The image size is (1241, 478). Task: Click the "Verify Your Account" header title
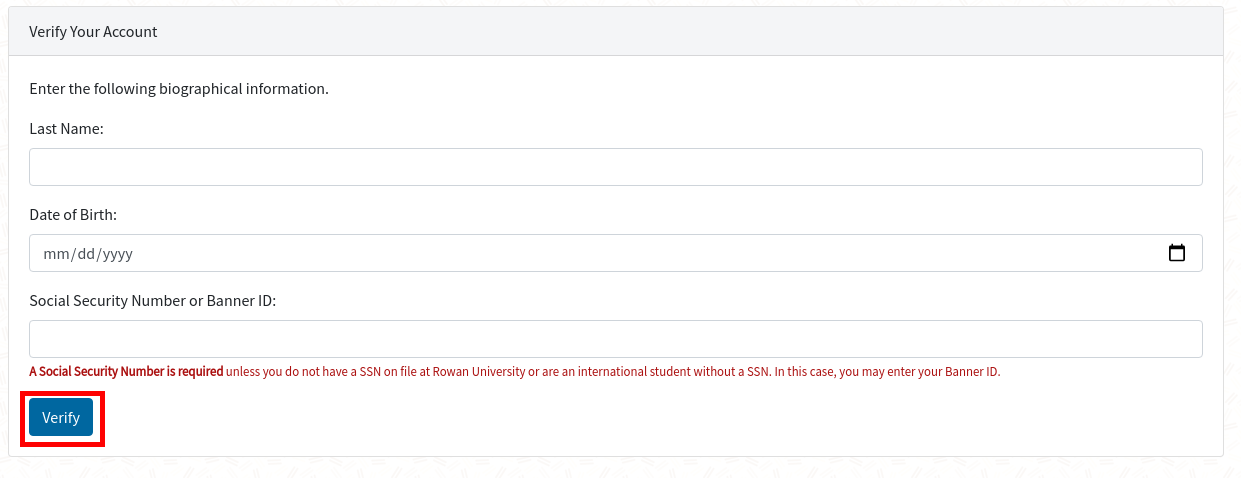coord(93,32)
